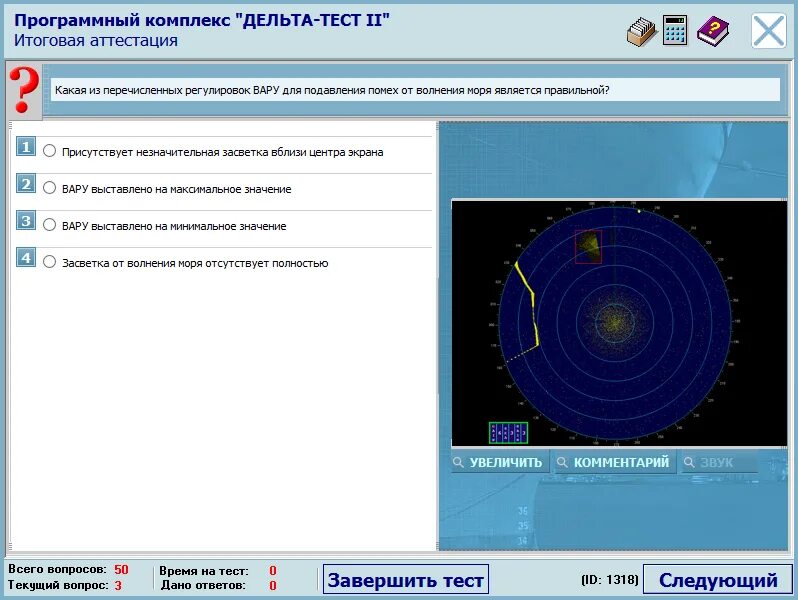Click the program title 'ДЕЛЬТА-ТЕСТ II'
This screenshot has height=600, width=798.
tap(202, 20)
